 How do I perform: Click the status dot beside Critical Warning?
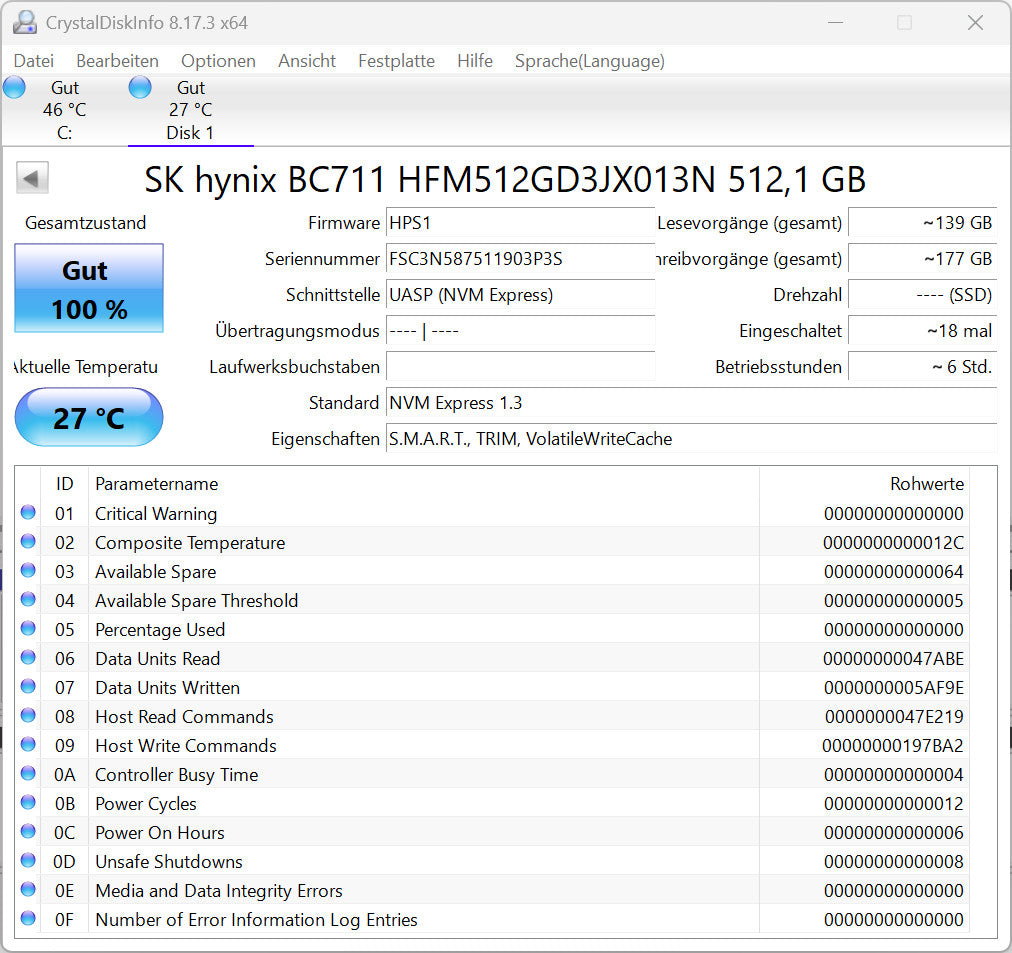pos(28,513)
